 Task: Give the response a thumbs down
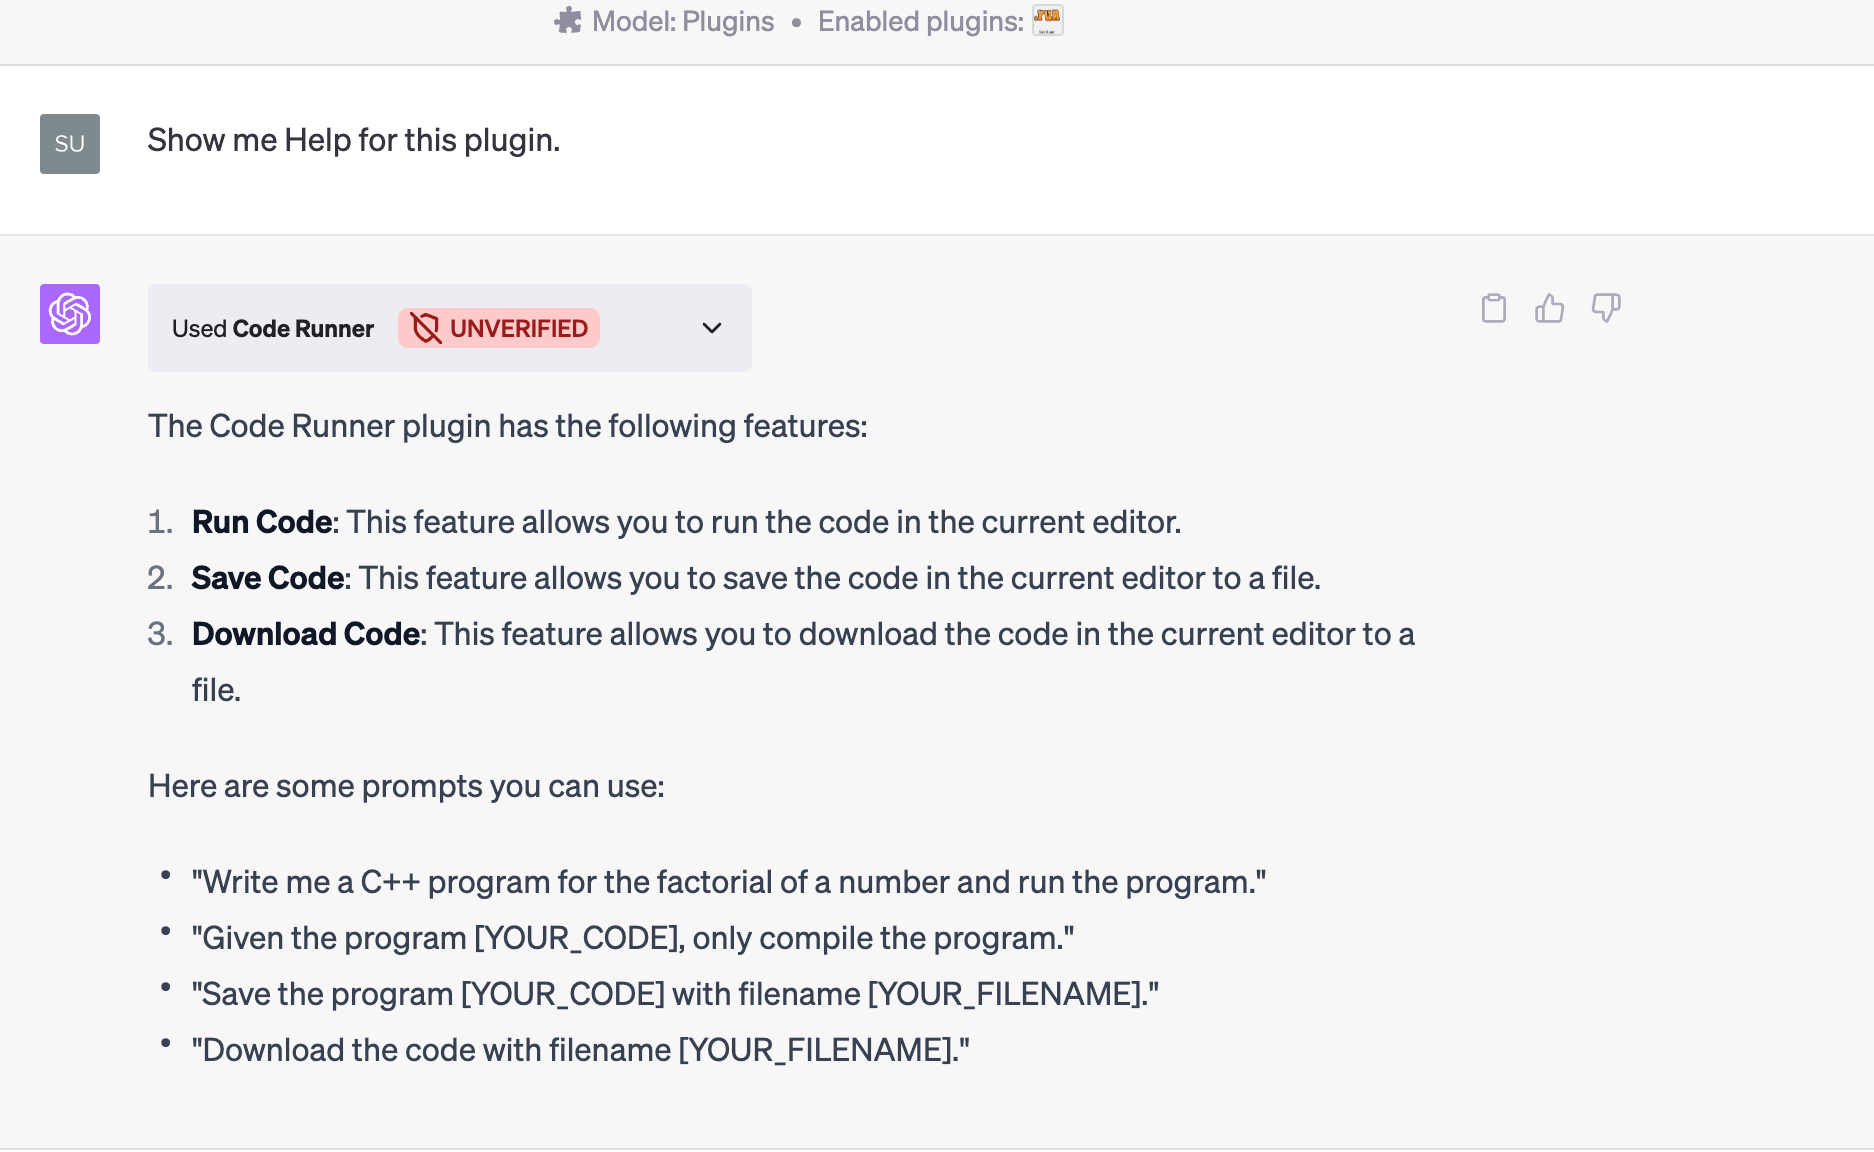pyautogui.click(x=1605, y=308)
